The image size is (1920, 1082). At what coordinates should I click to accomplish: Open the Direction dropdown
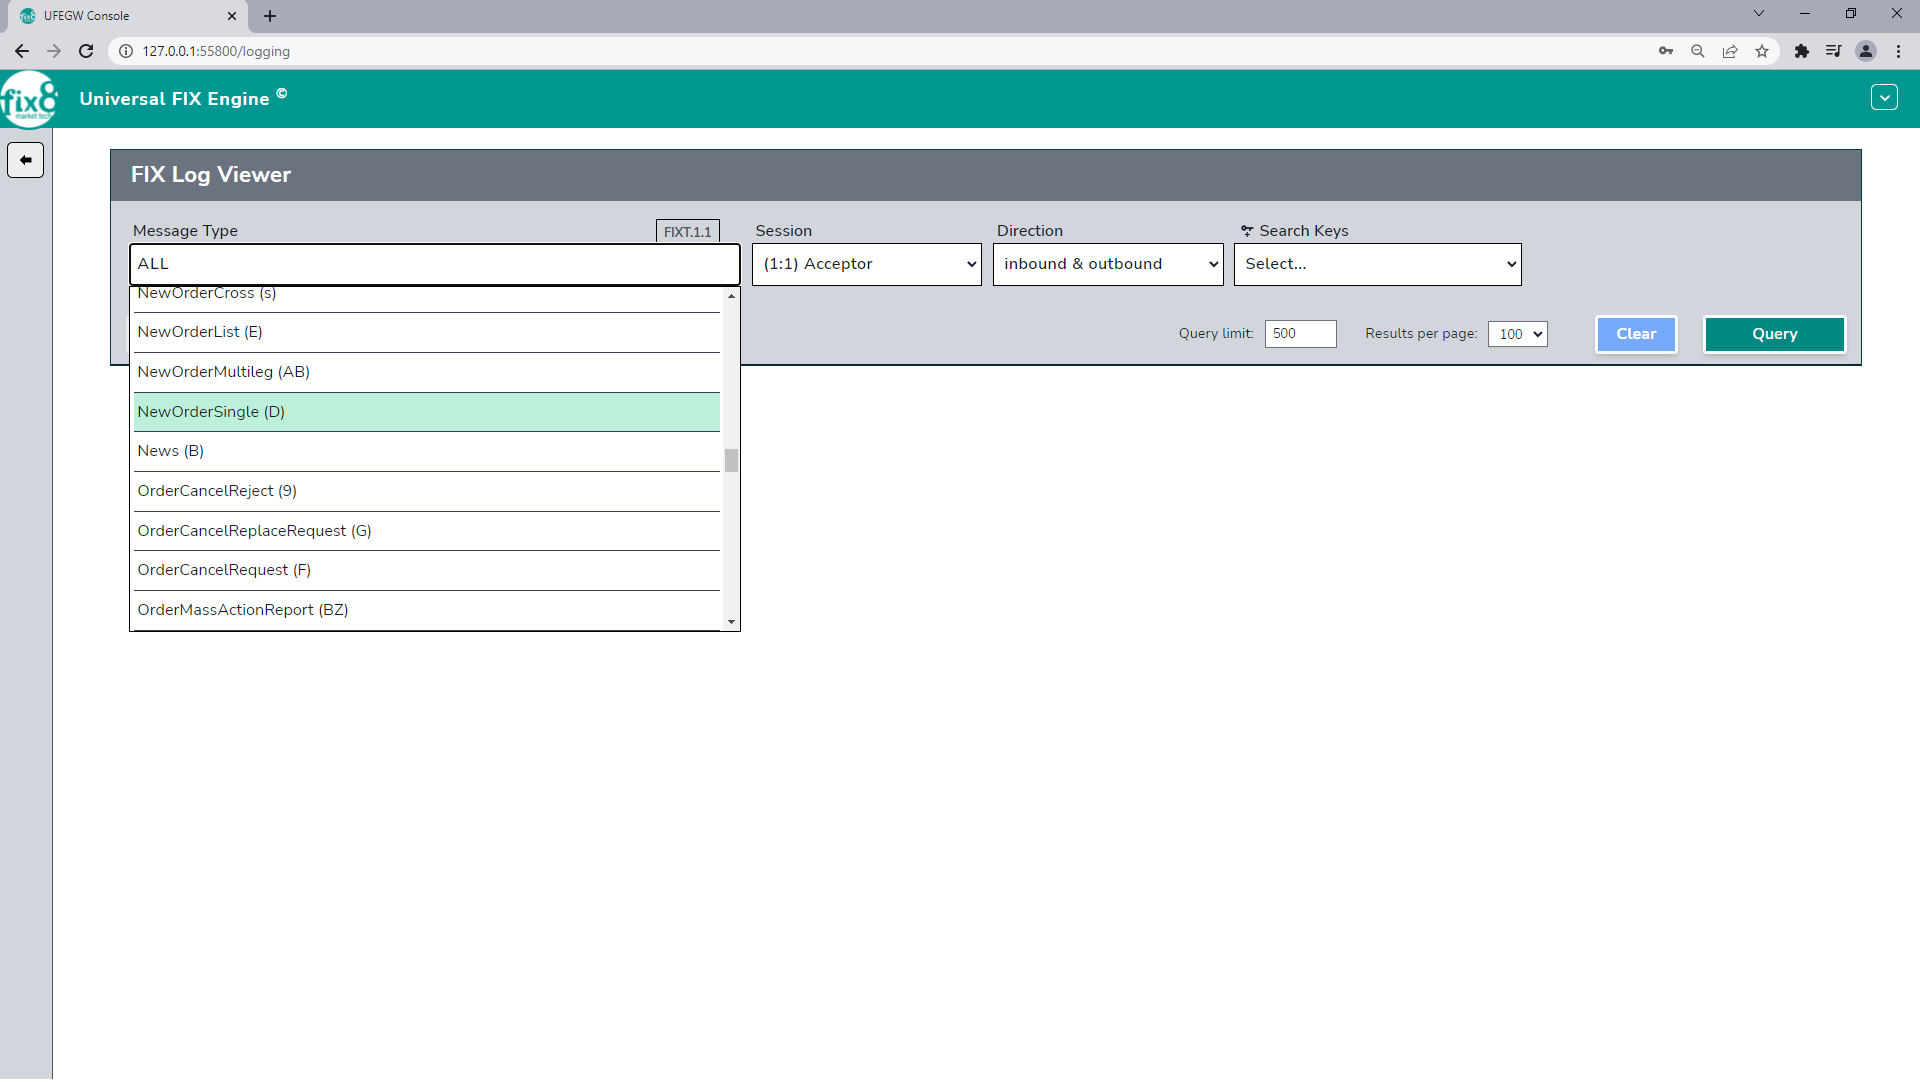click(1108, 264)
